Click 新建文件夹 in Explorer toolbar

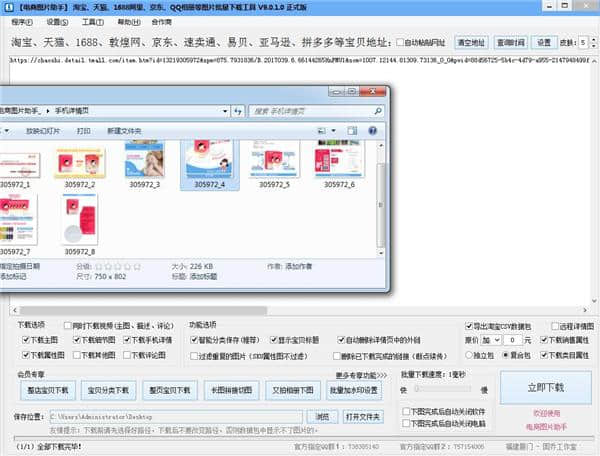click(124, 131)
